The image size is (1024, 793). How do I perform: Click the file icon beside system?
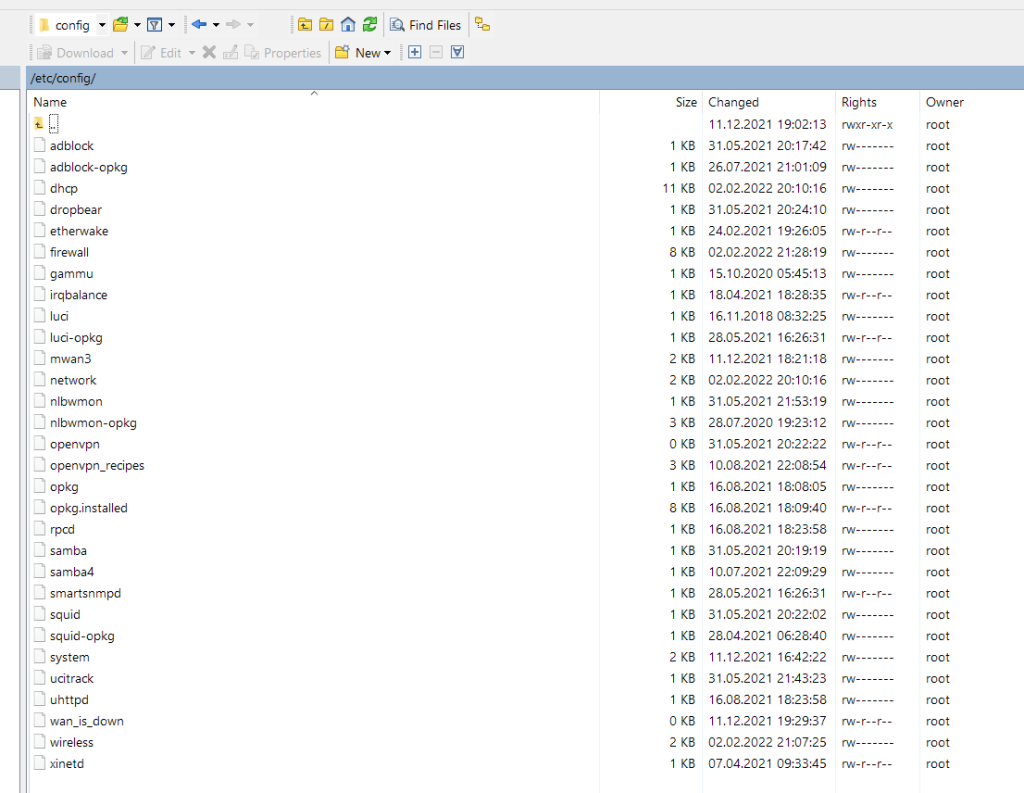coord(40,657)
